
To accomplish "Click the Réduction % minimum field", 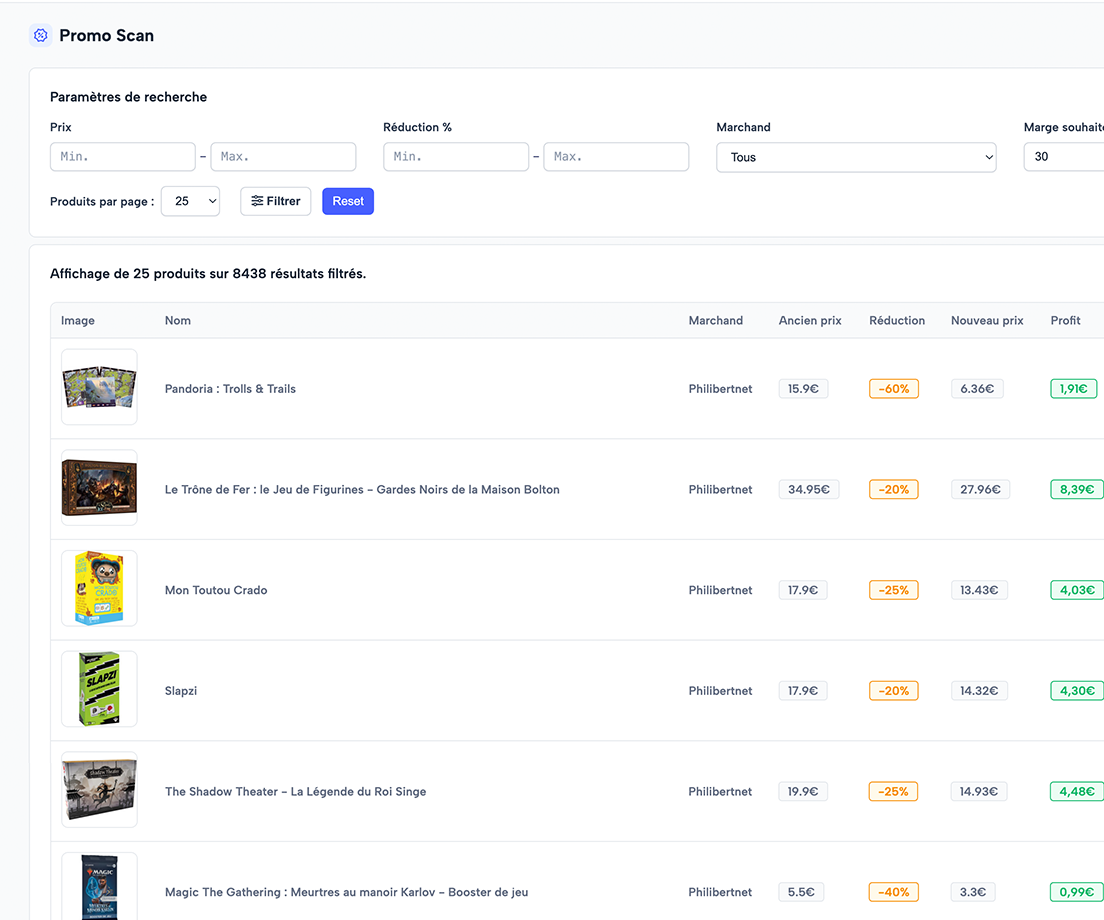I will [456, 157].
